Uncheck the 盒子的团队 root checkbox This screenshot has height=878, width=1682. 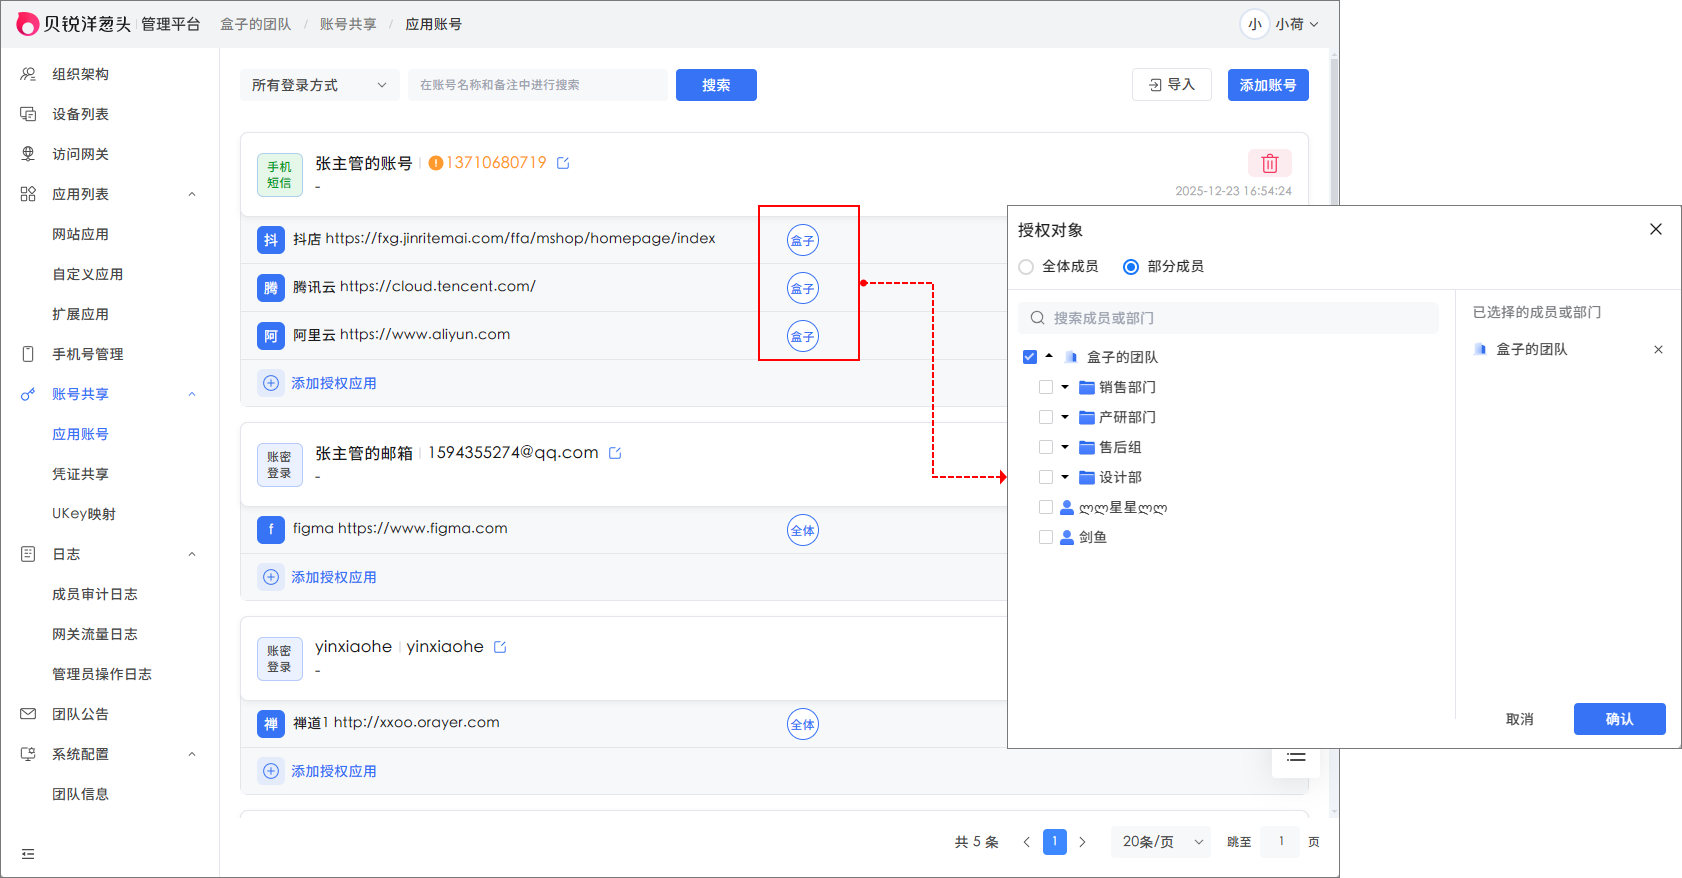click(1030, 357)
